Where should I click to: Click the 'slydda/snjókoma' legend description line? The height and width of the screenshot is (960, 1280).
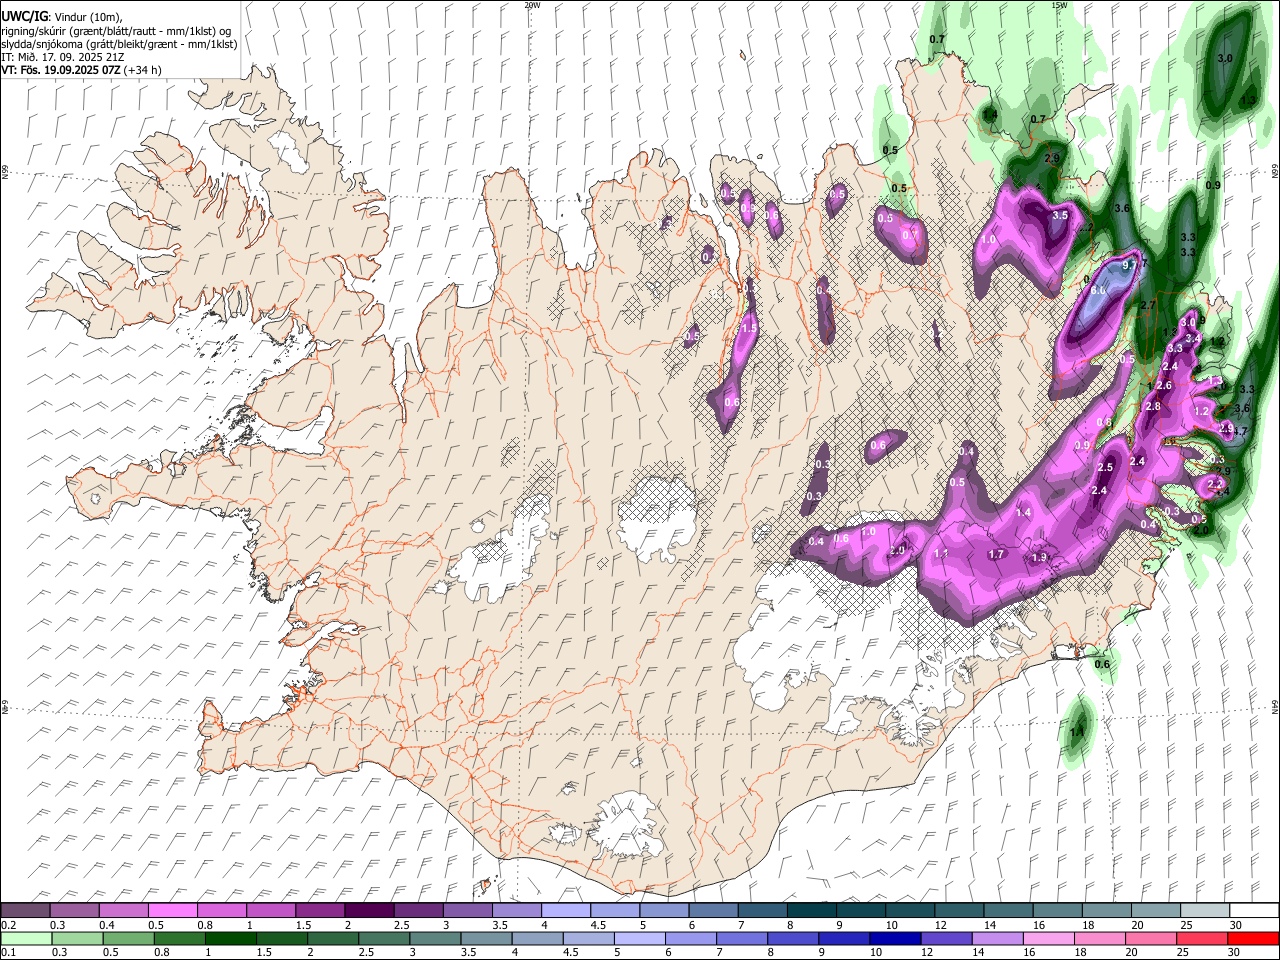(119, 44)
